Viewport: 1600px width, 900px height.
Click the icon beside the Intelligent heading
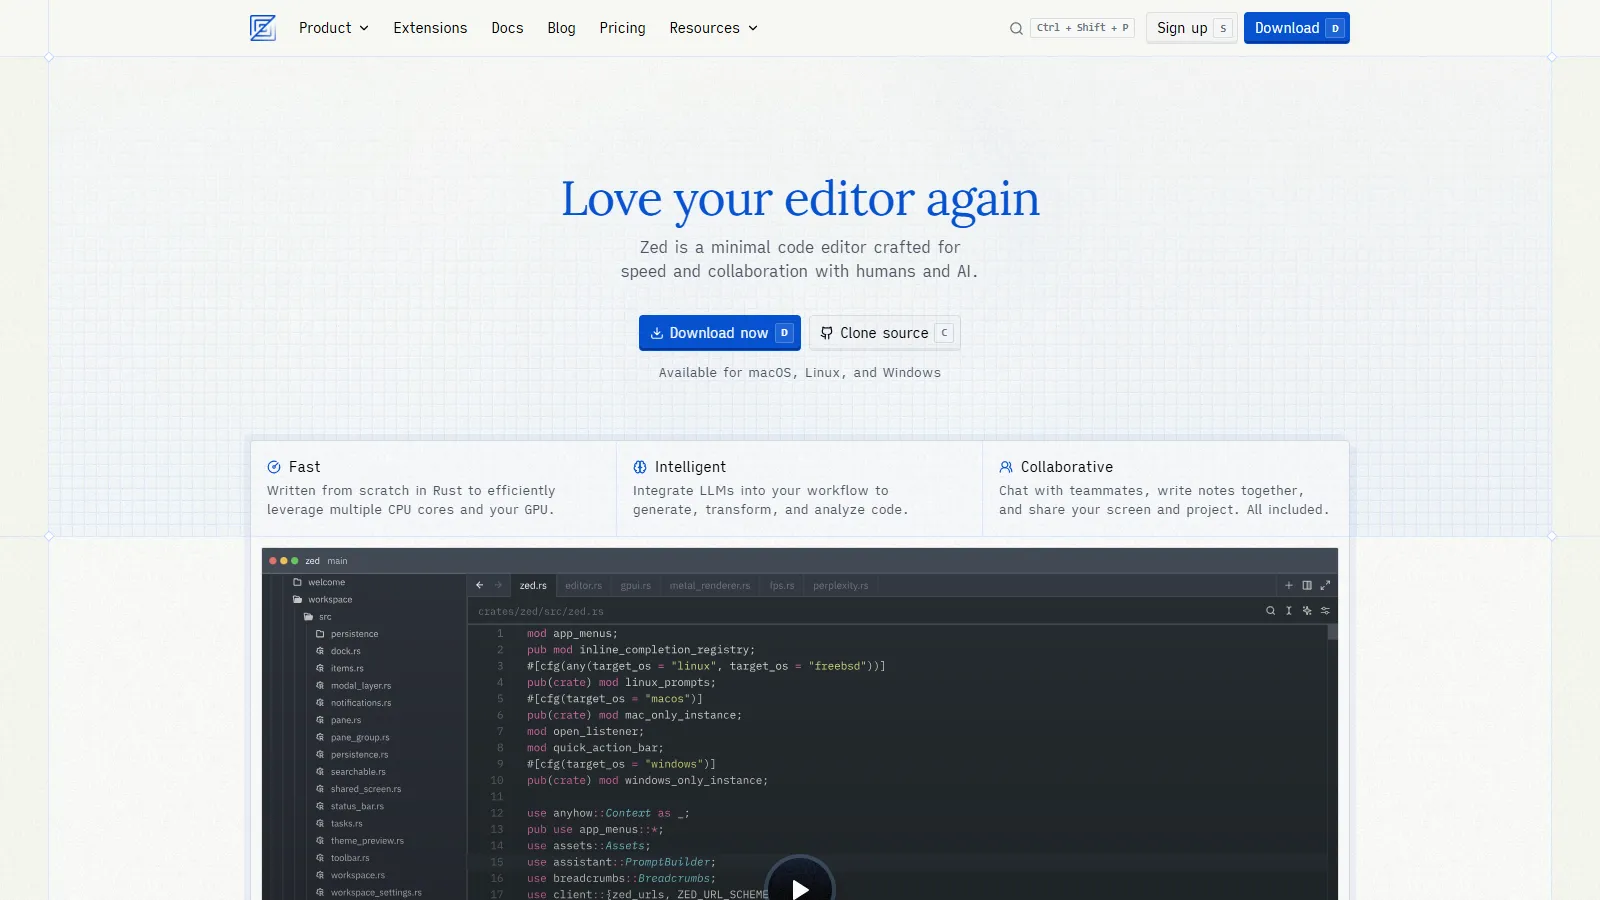[x=639, y=466]
